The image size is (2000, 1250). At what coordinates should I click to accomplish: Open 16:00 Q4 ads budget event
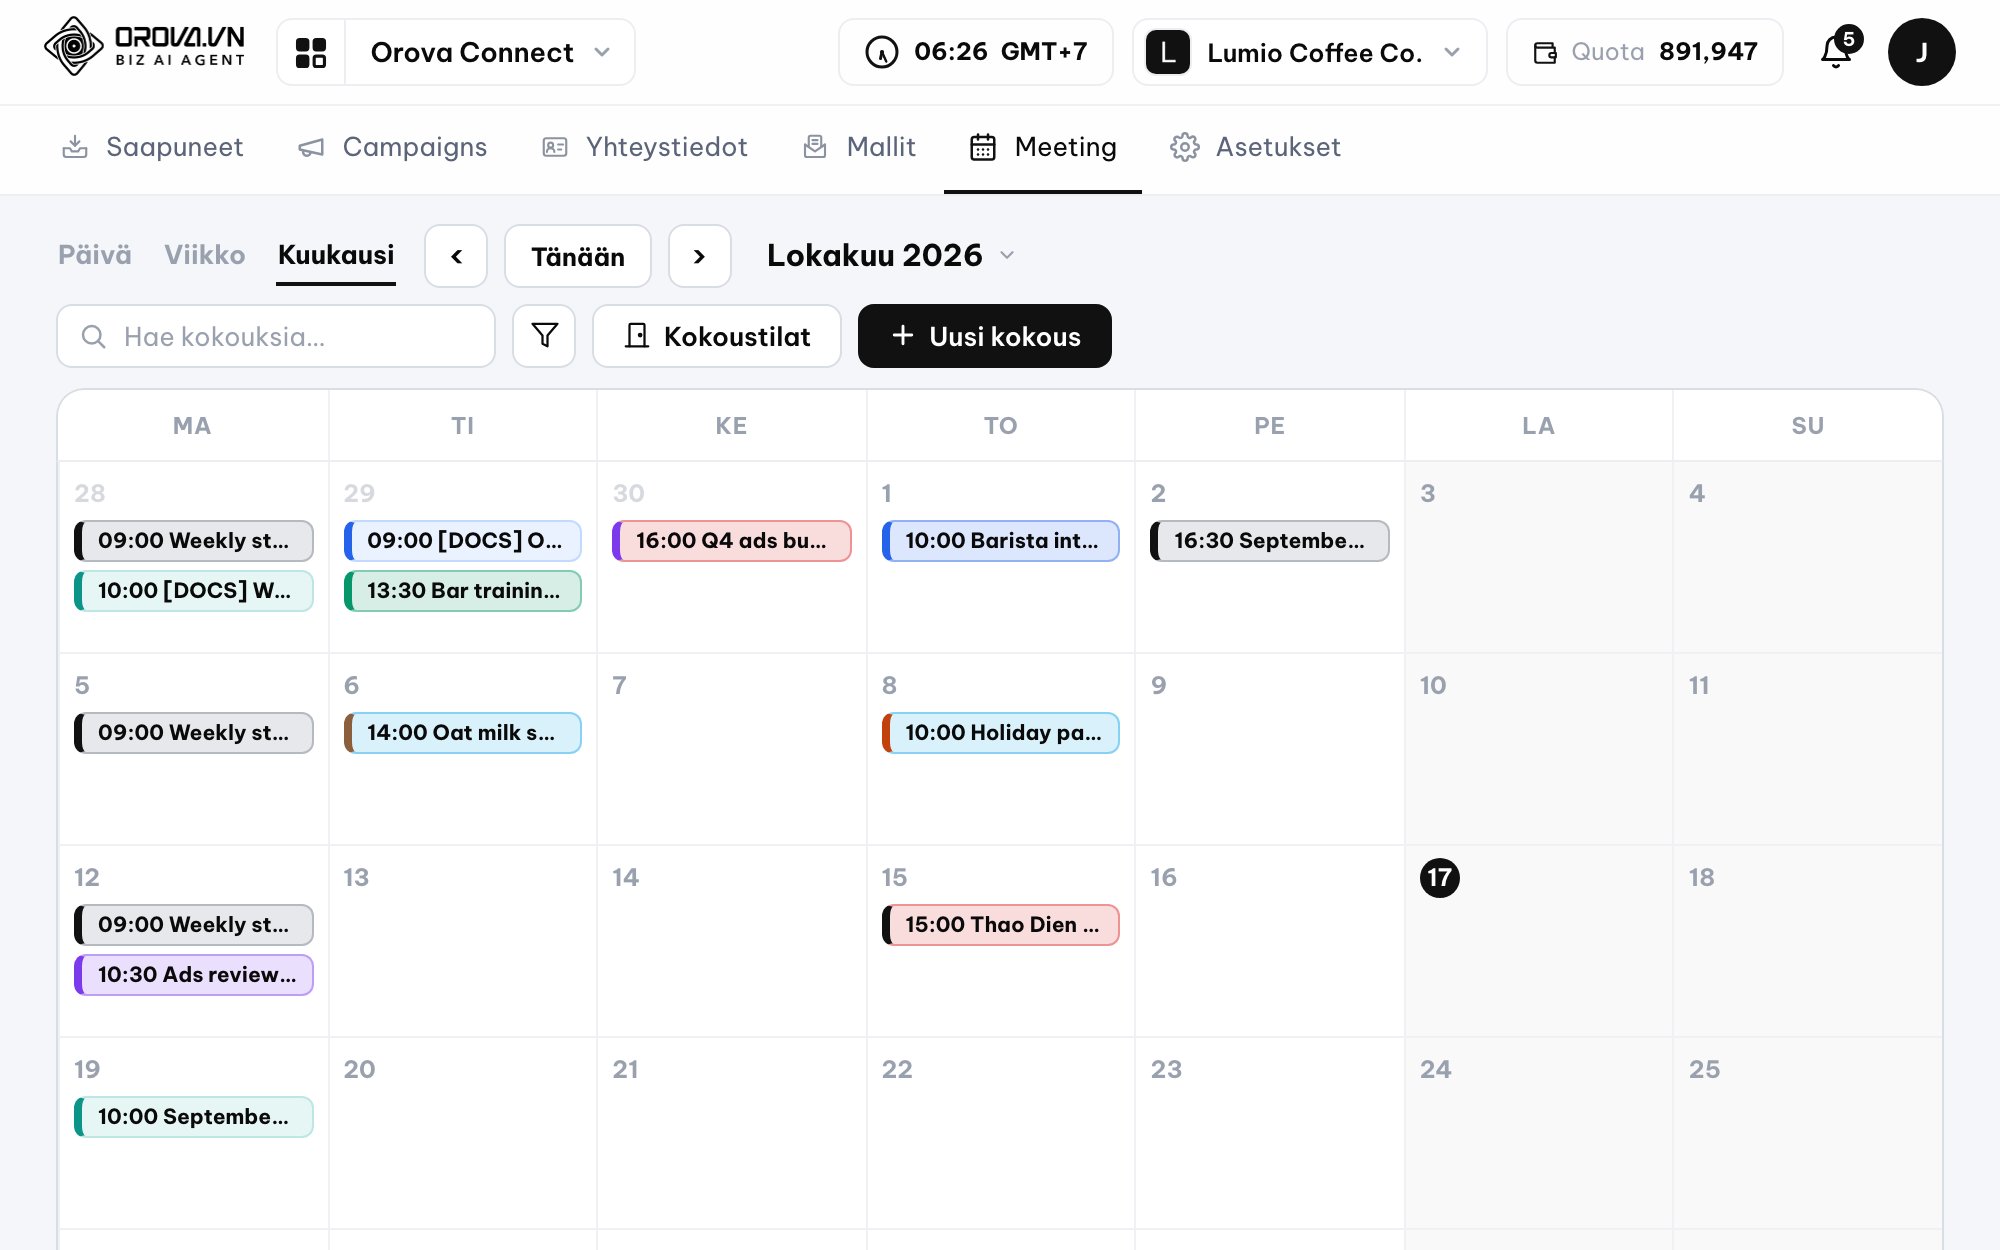click(732, 541)
